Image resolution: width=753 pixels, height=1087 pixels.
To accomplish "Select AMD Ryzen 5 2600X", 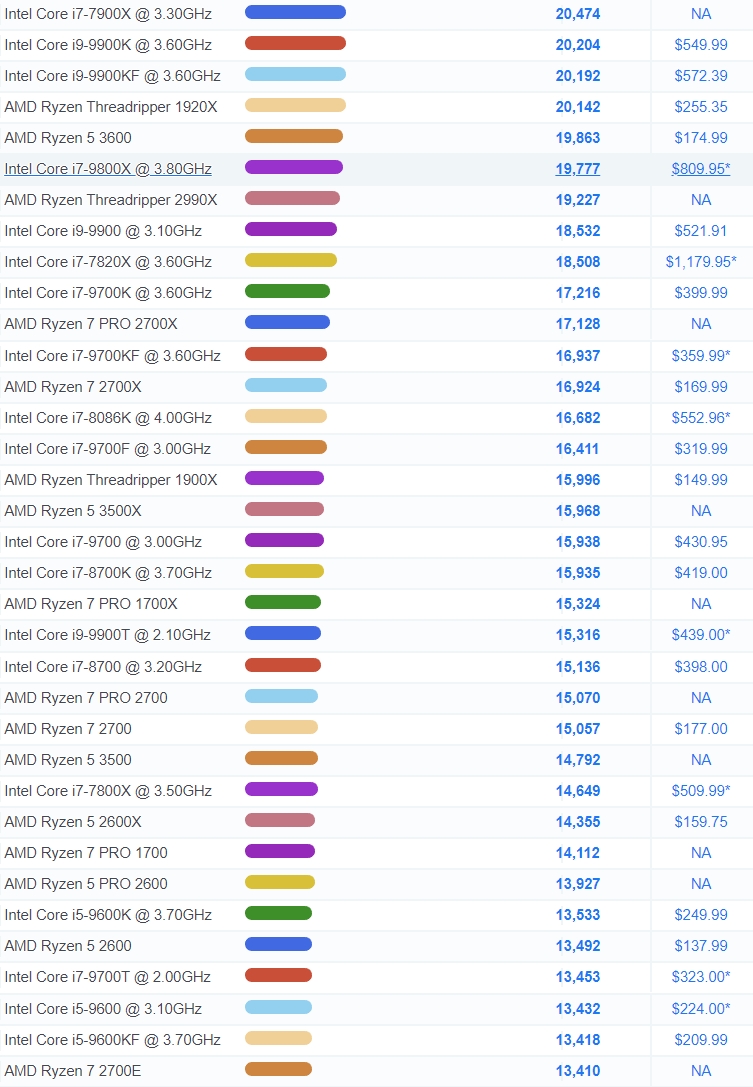I will [73, 821].
